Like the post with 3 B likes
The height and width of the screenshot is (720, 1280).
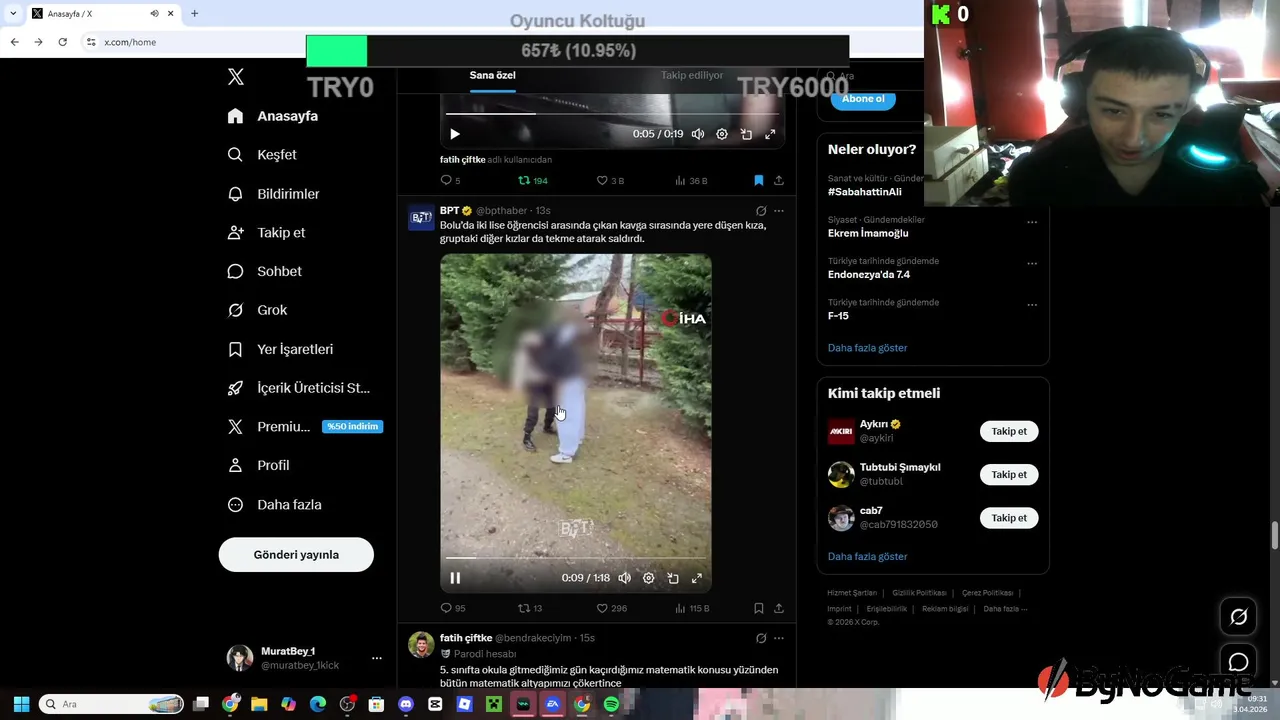coord(610,181)
